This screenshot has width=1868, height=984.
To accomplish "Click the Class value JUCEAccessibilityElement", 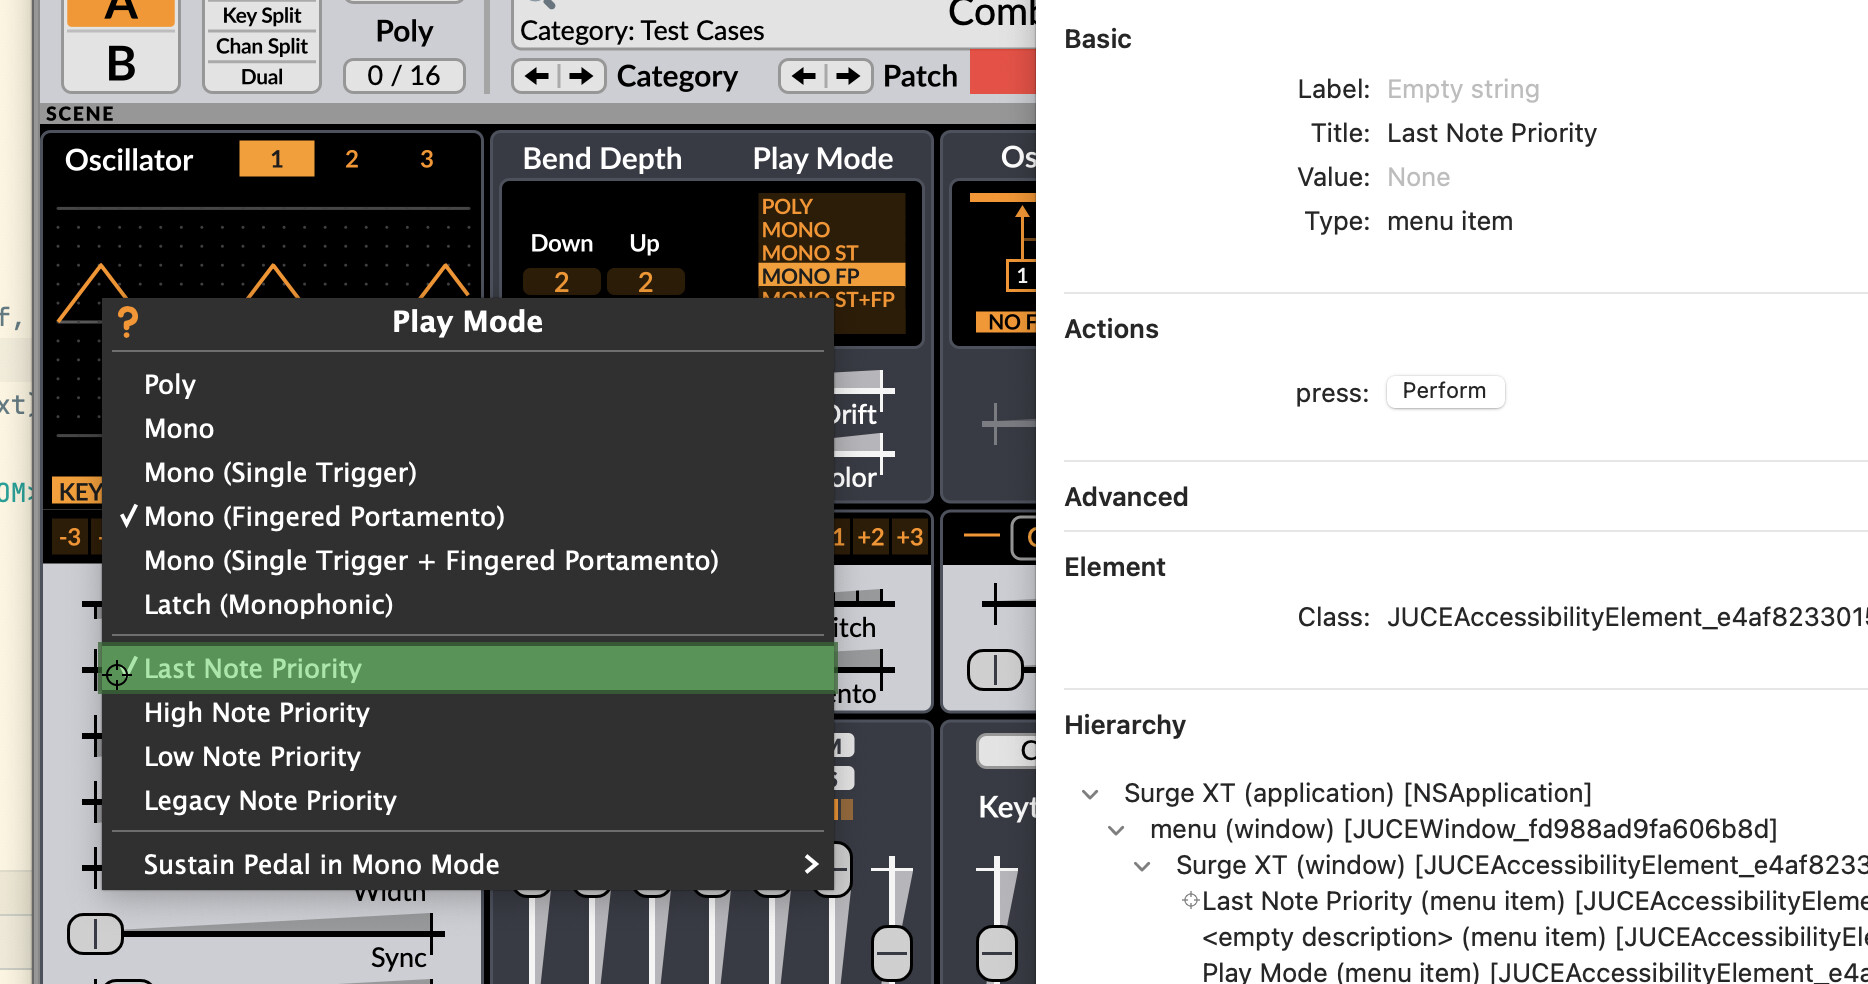I will 1627,617.
